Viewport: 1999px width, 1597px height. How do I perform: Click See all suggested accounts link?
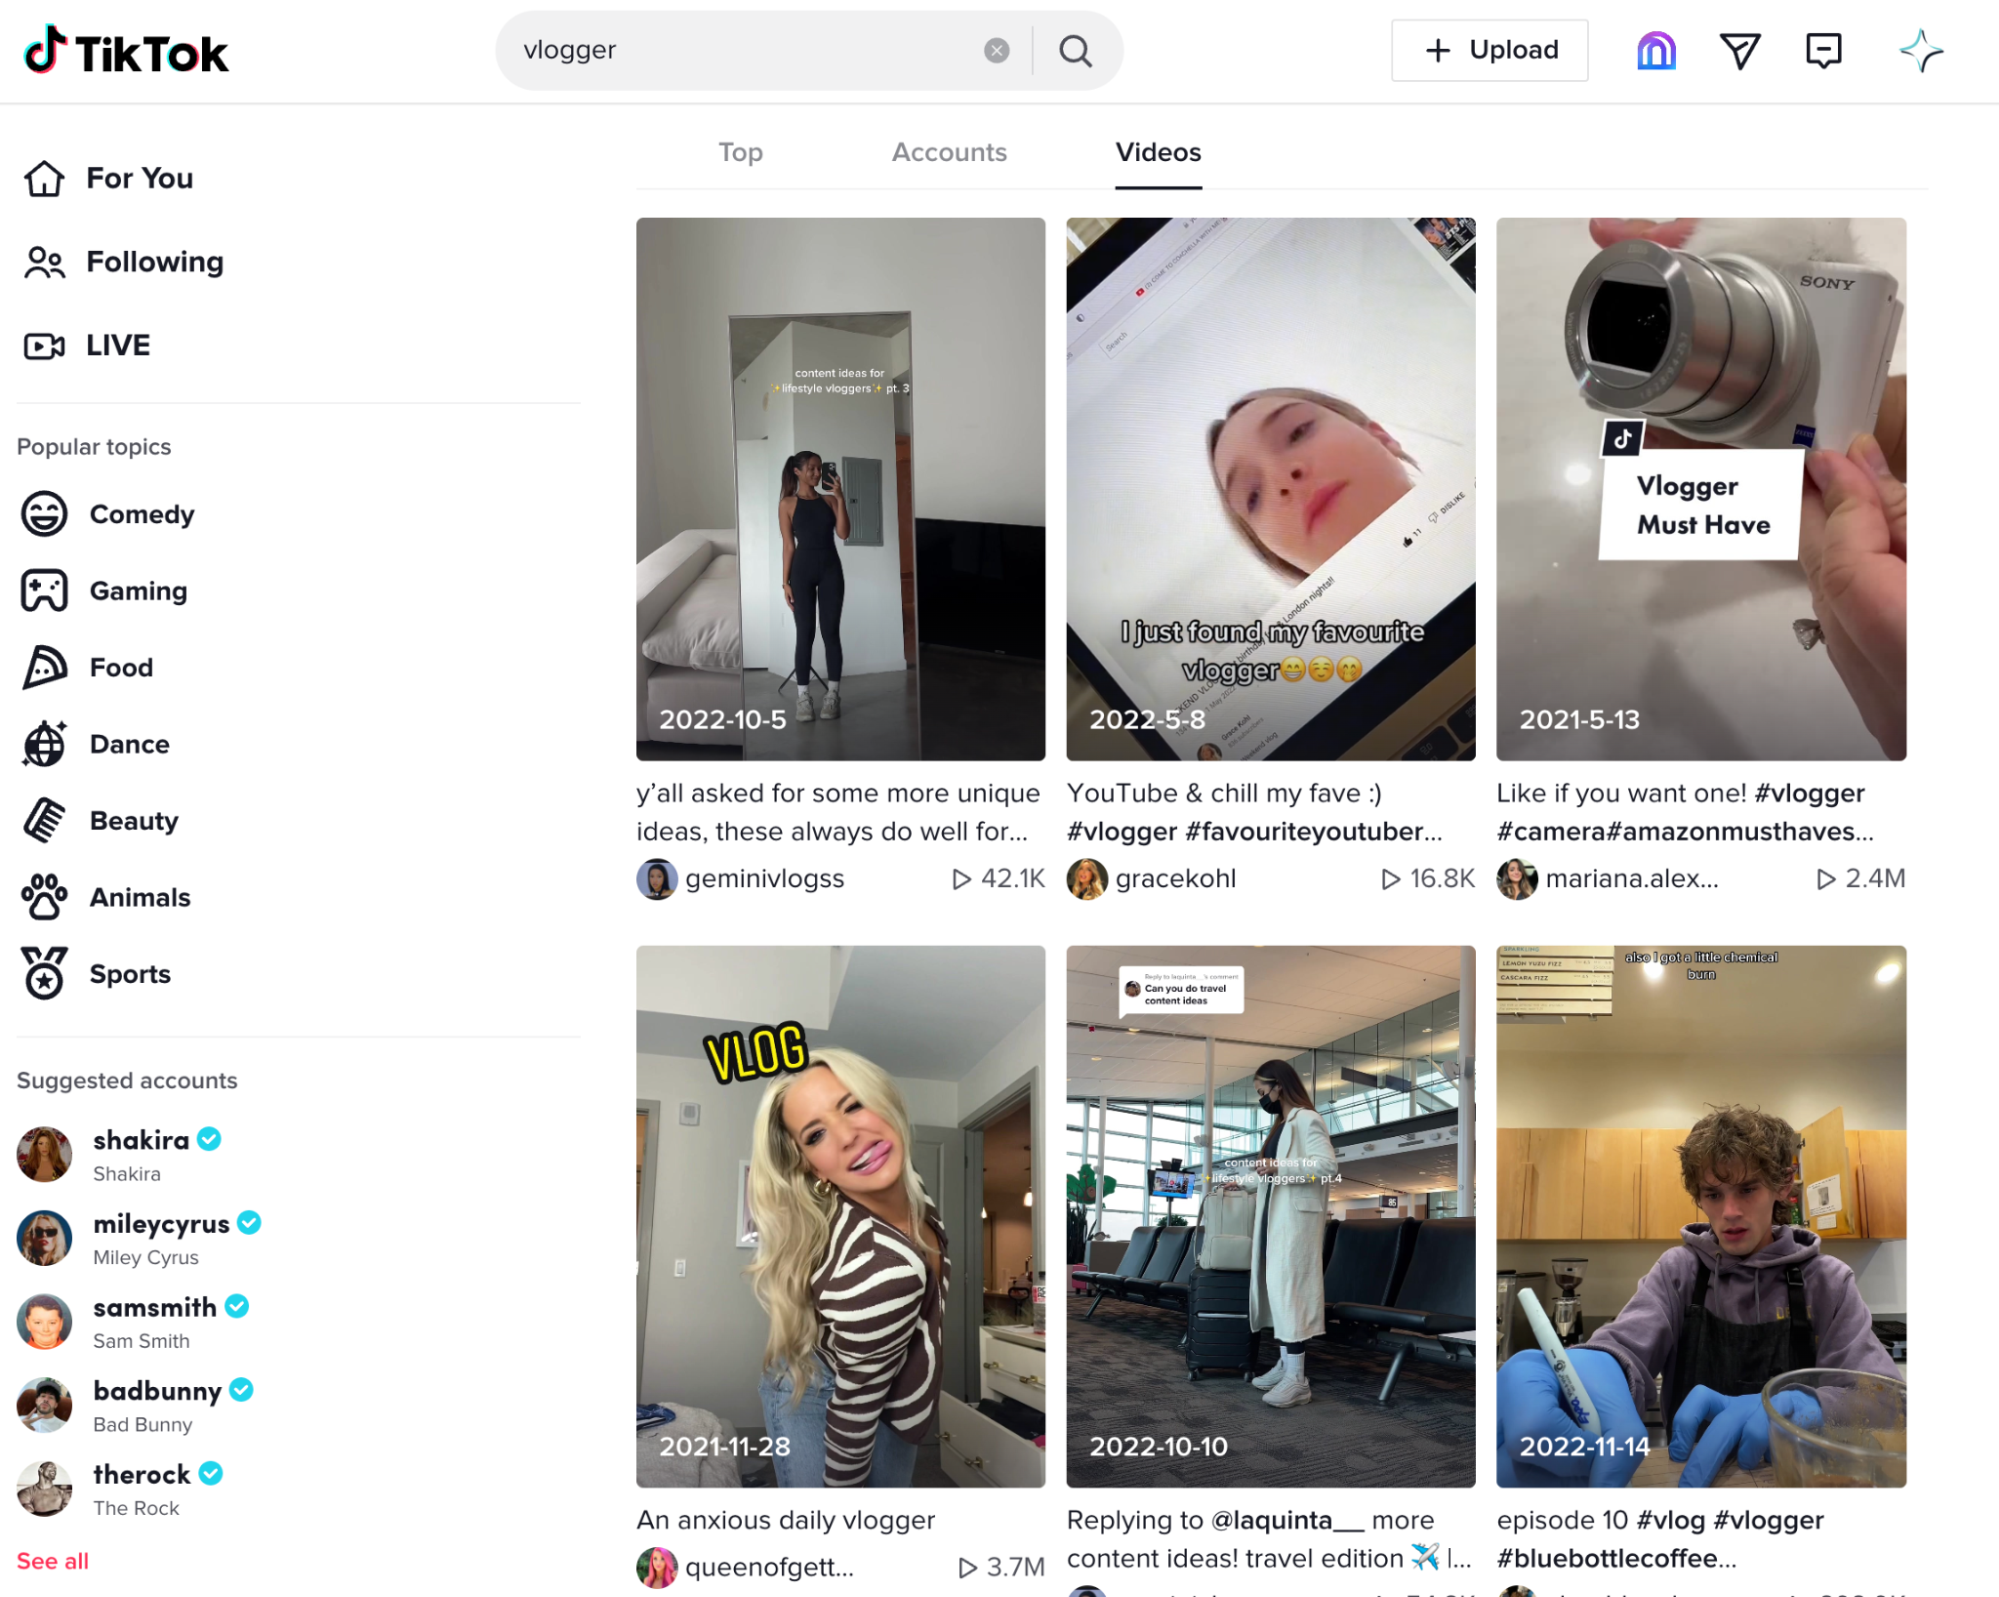(49, 1561)
